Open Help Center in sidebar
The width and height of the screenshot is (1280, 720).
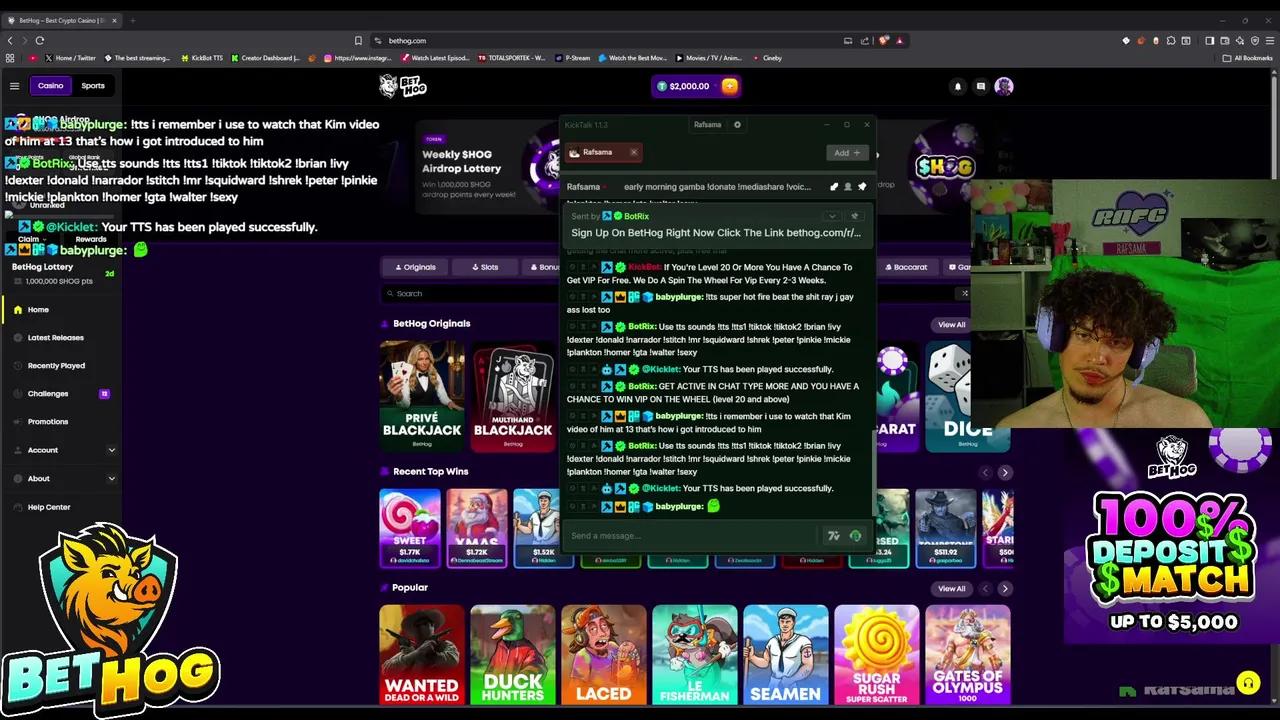tap(62, 507)
